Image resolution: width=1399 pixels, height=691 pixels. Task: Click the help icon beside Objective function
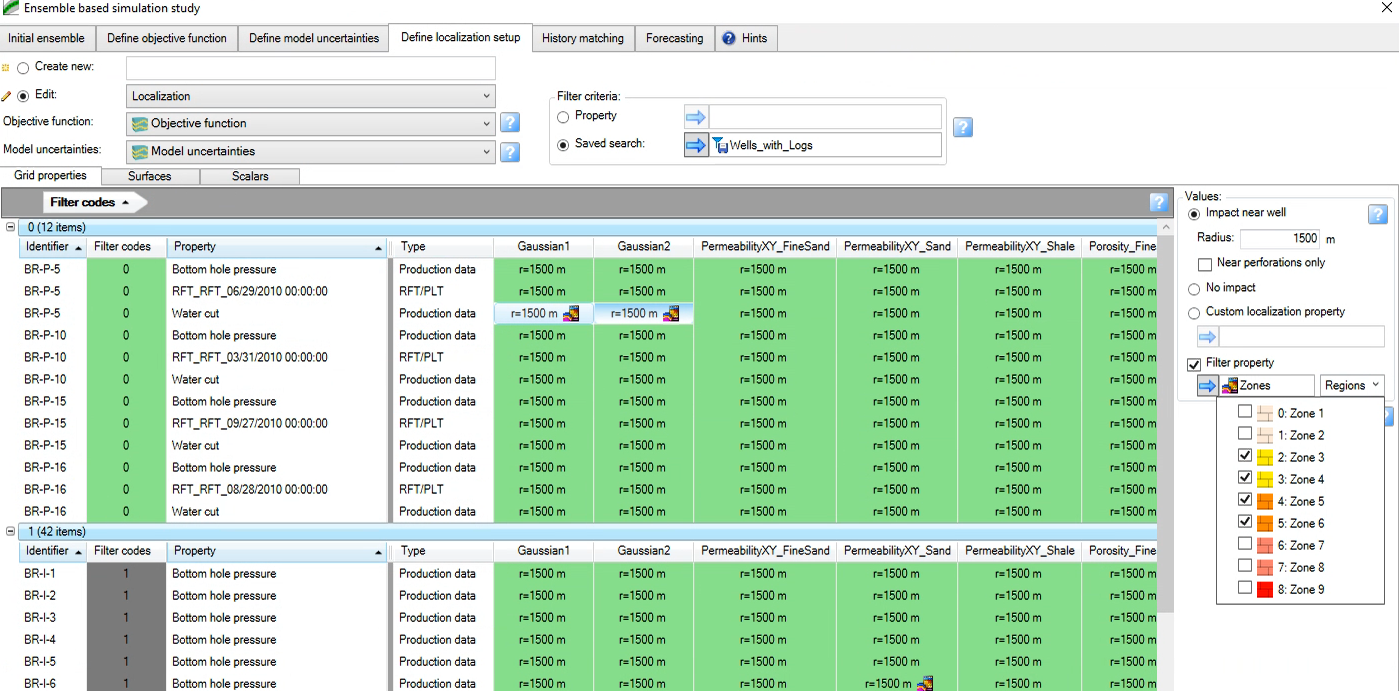click(509, 123)
